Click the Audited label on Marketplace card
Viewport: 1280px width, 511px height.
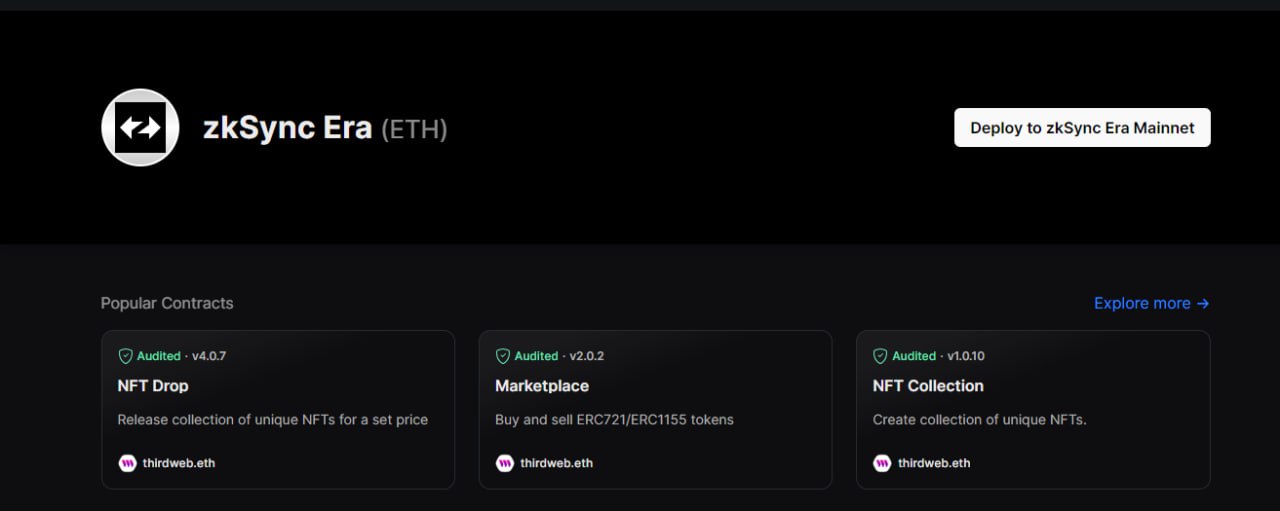click(x=536, y=356)
